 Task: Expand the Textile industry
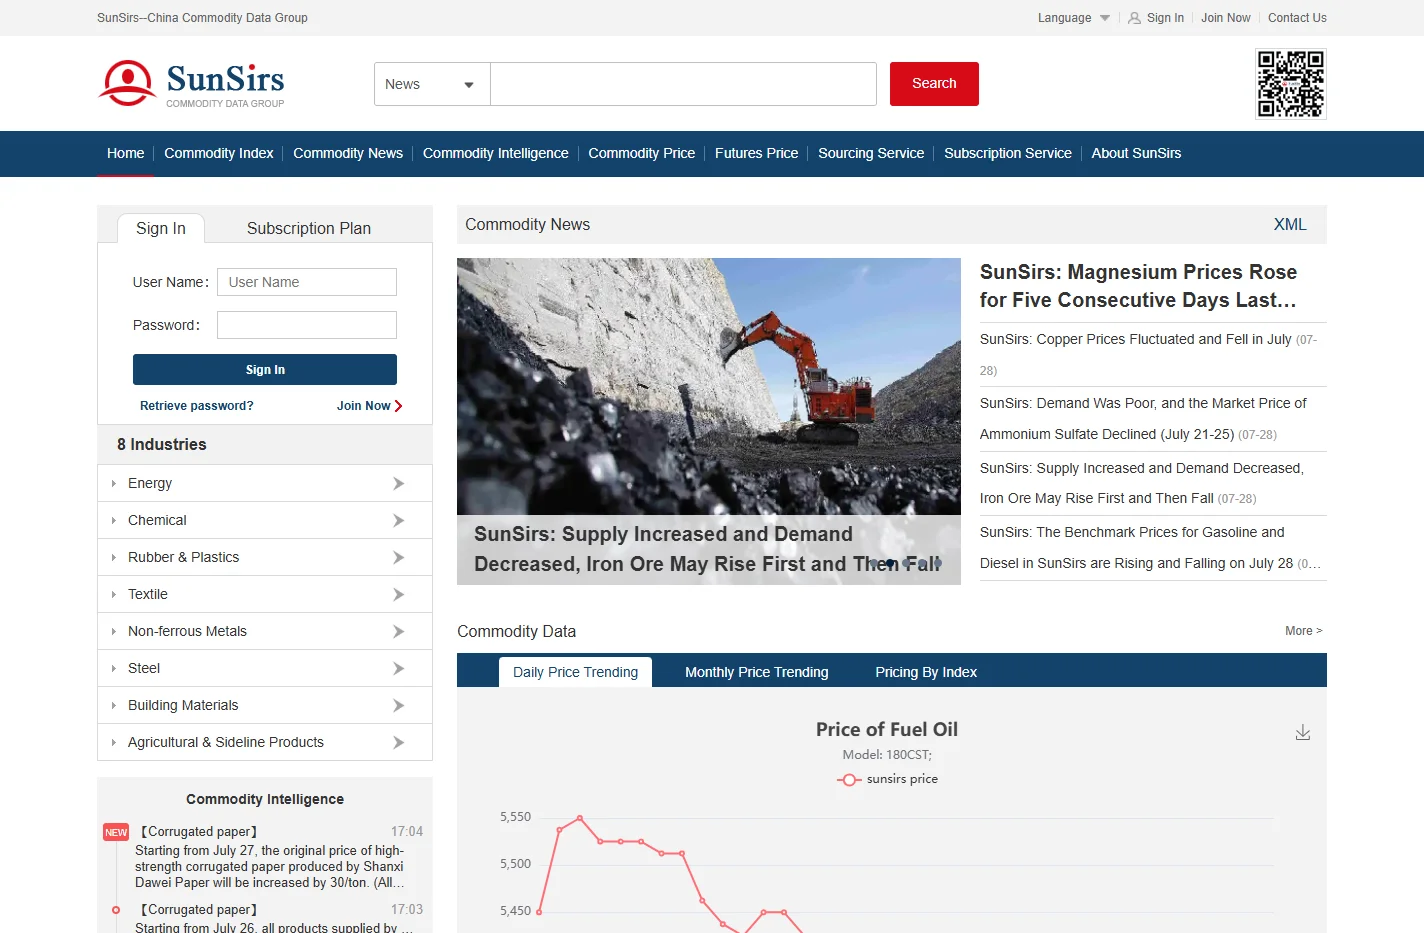(265, 594)
